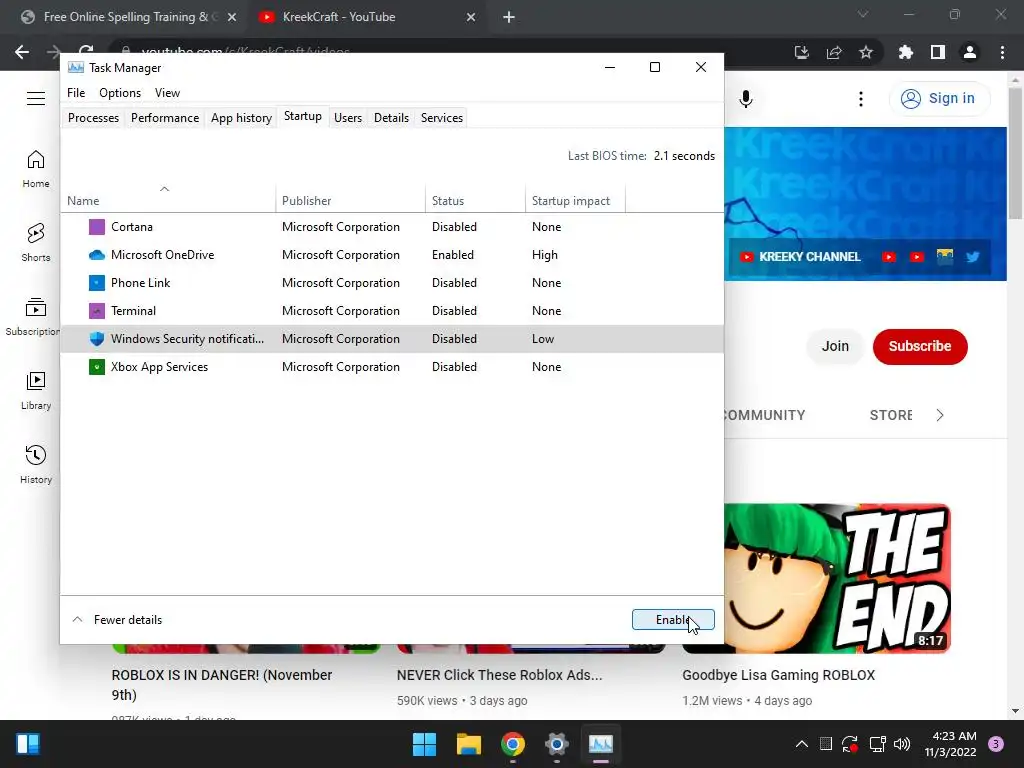Open Task Manager View menu
This screenshot has width=1024, height=768.
tap(167, 93)
